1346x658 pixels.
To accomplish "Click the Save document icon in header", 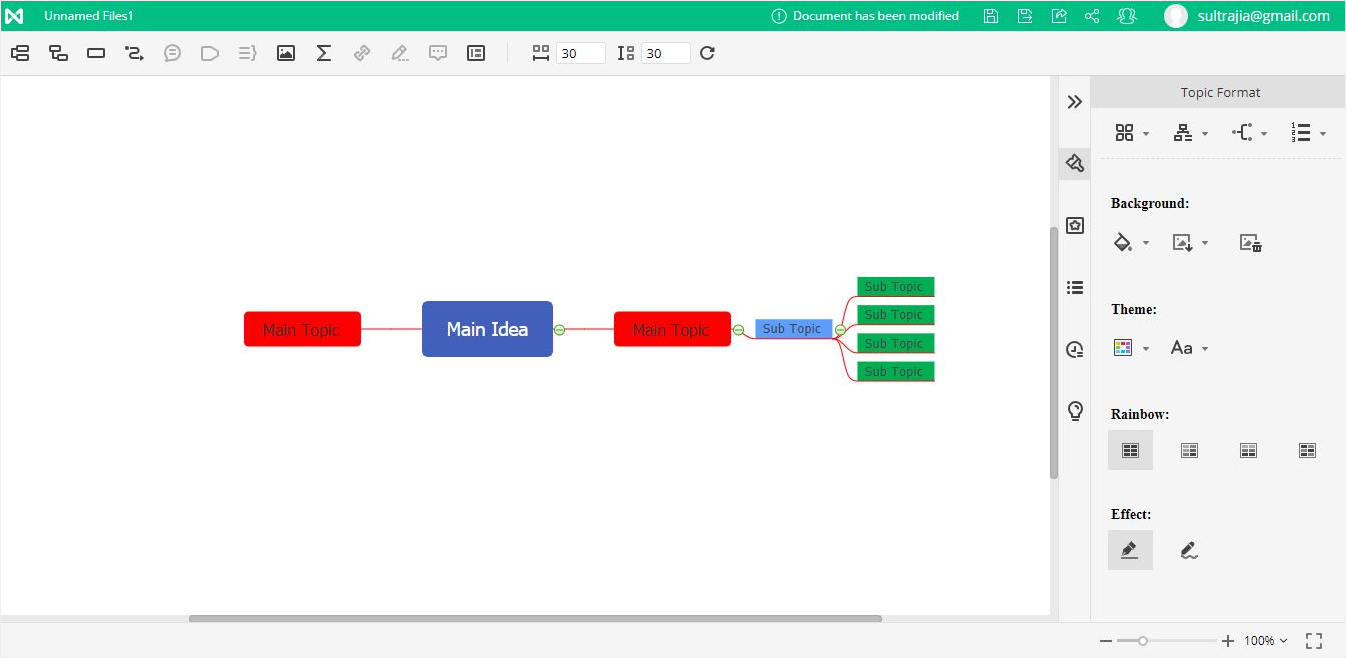I will pyautogui.click(x=990, y=16).
